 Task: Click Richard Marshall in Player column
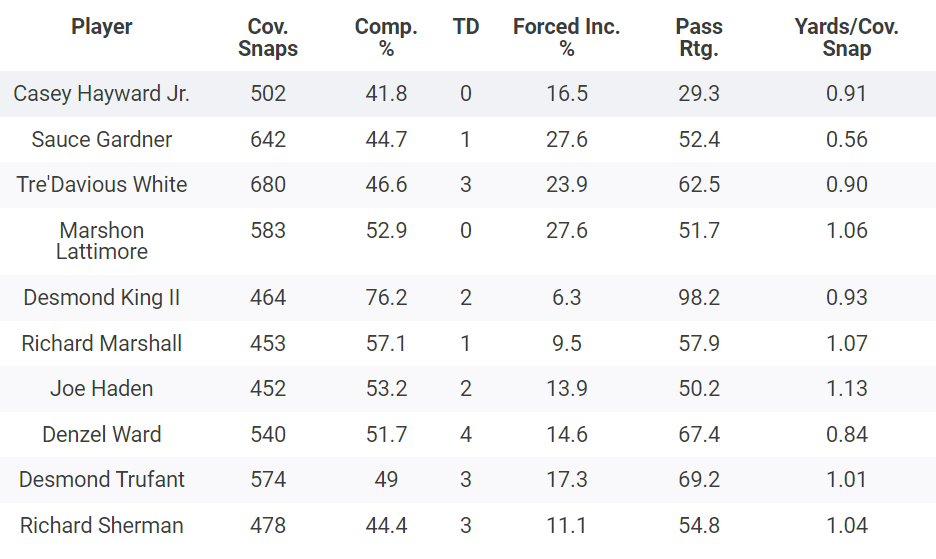click(102, 344)
